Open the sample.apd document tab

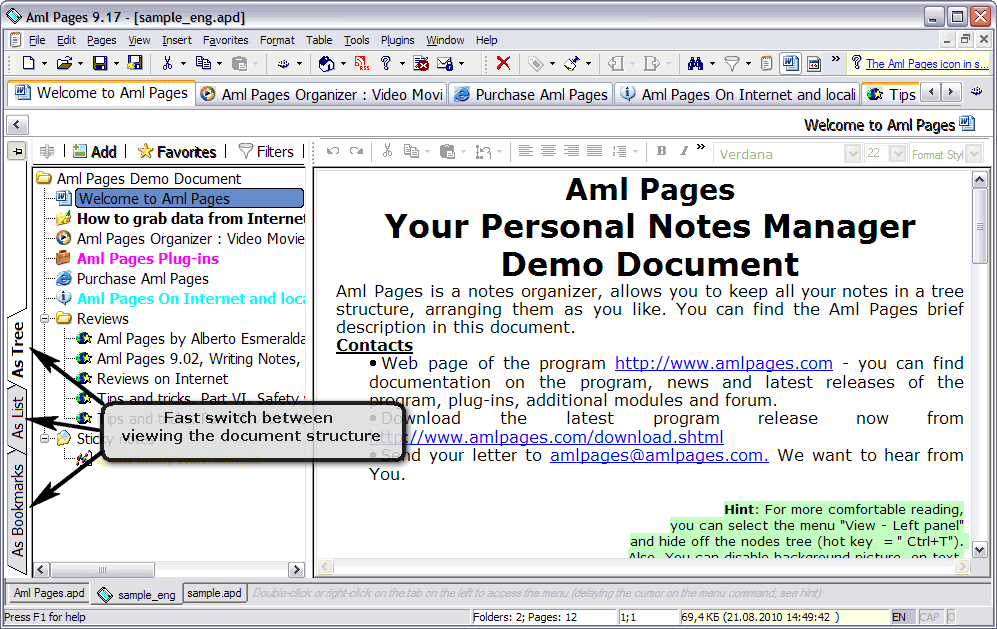[214, 593]
